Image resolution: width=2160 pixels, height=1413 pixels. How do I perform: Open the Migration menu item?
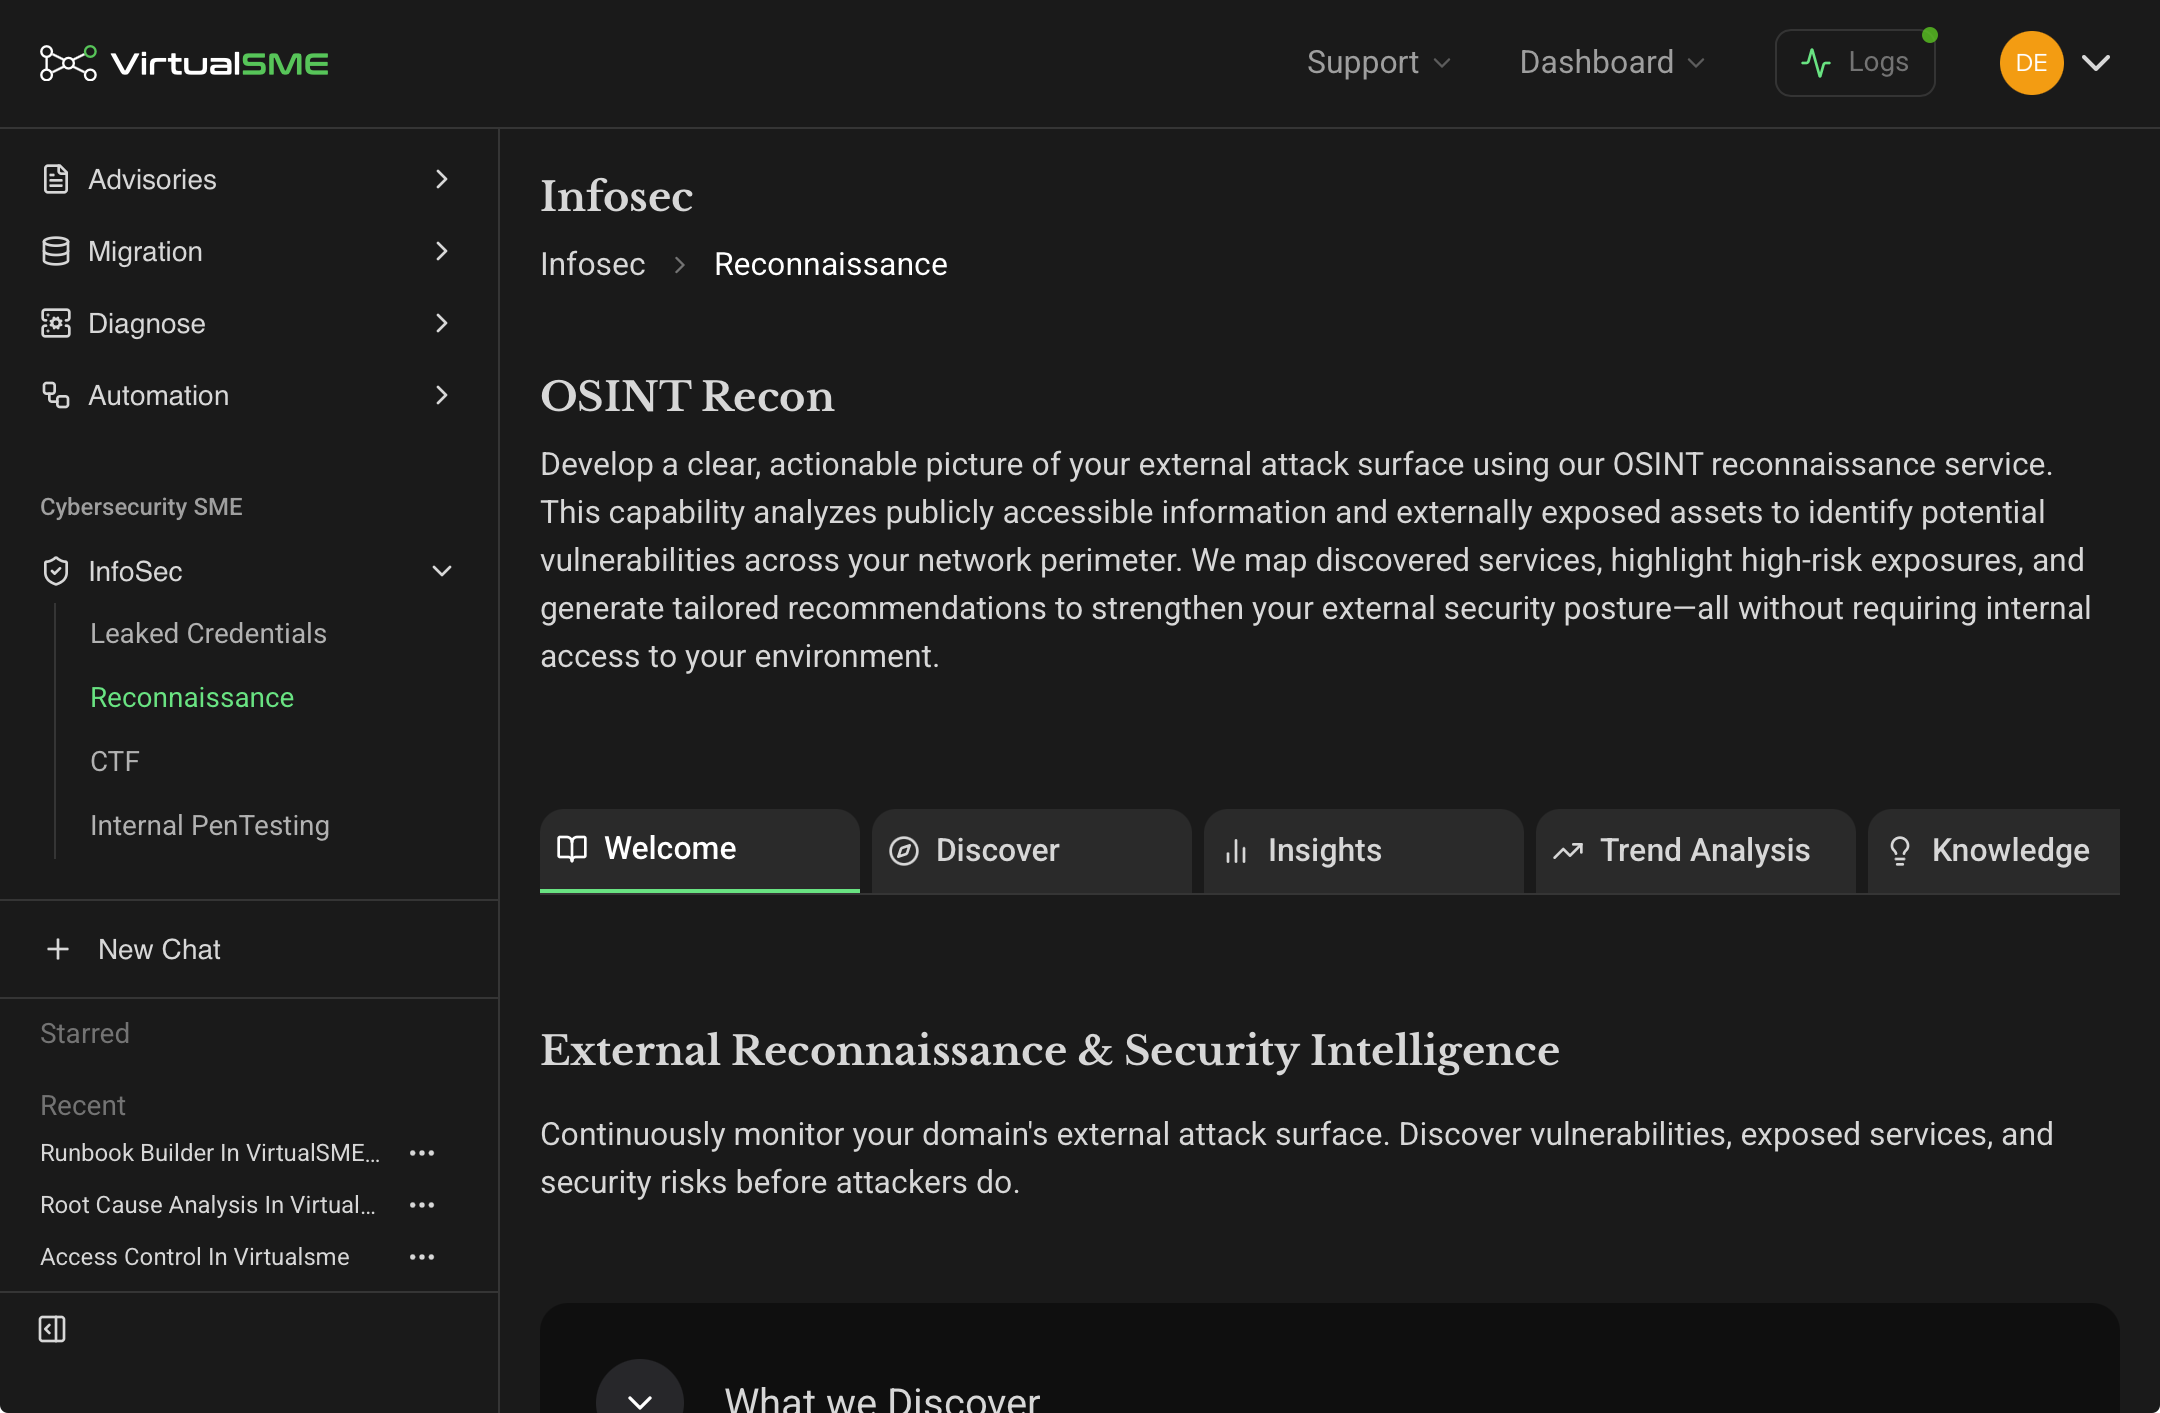(x=249, y=251)
